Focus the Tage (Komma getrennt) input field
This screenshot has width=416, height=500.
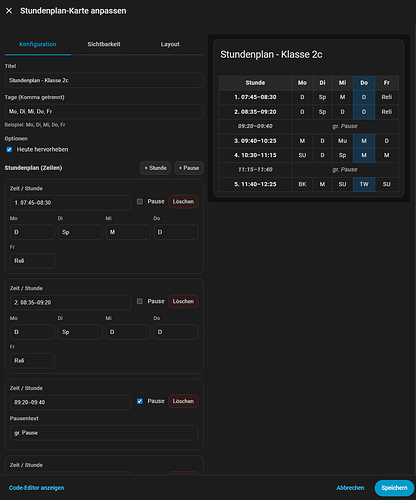(104, 111)
